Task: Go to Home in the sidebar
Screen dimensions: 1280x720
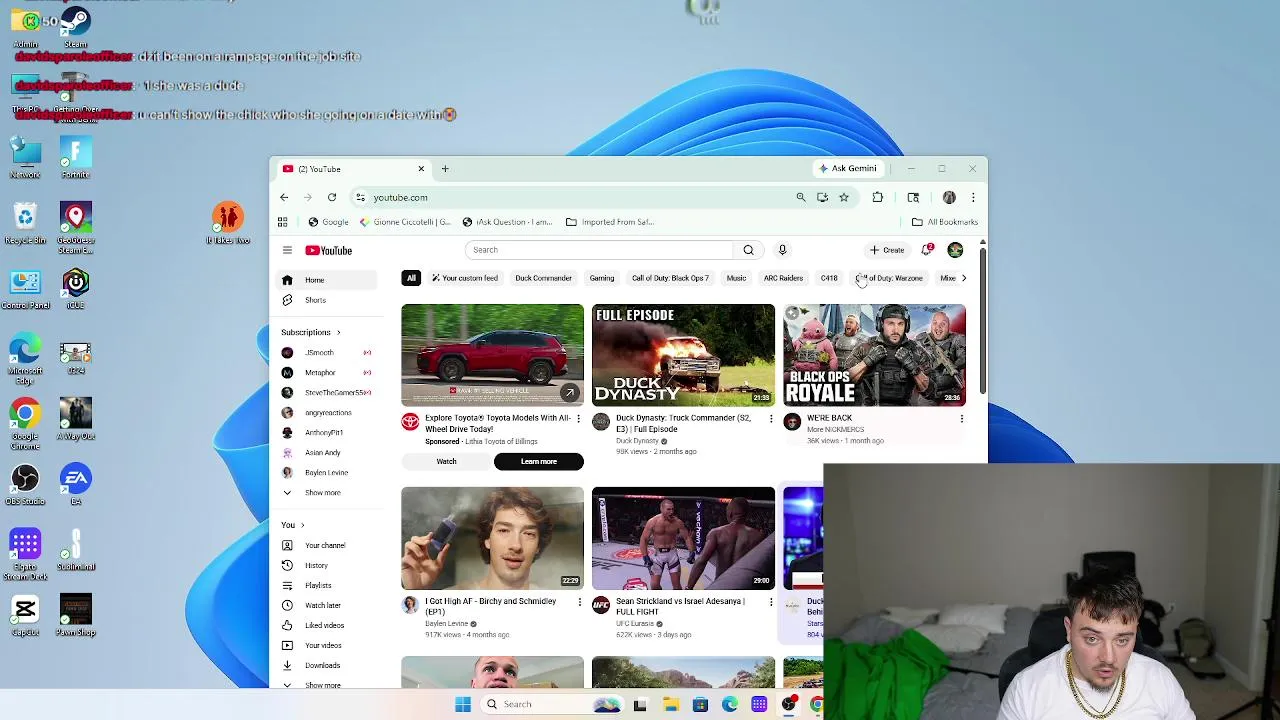Action: (x=327, y=280)
